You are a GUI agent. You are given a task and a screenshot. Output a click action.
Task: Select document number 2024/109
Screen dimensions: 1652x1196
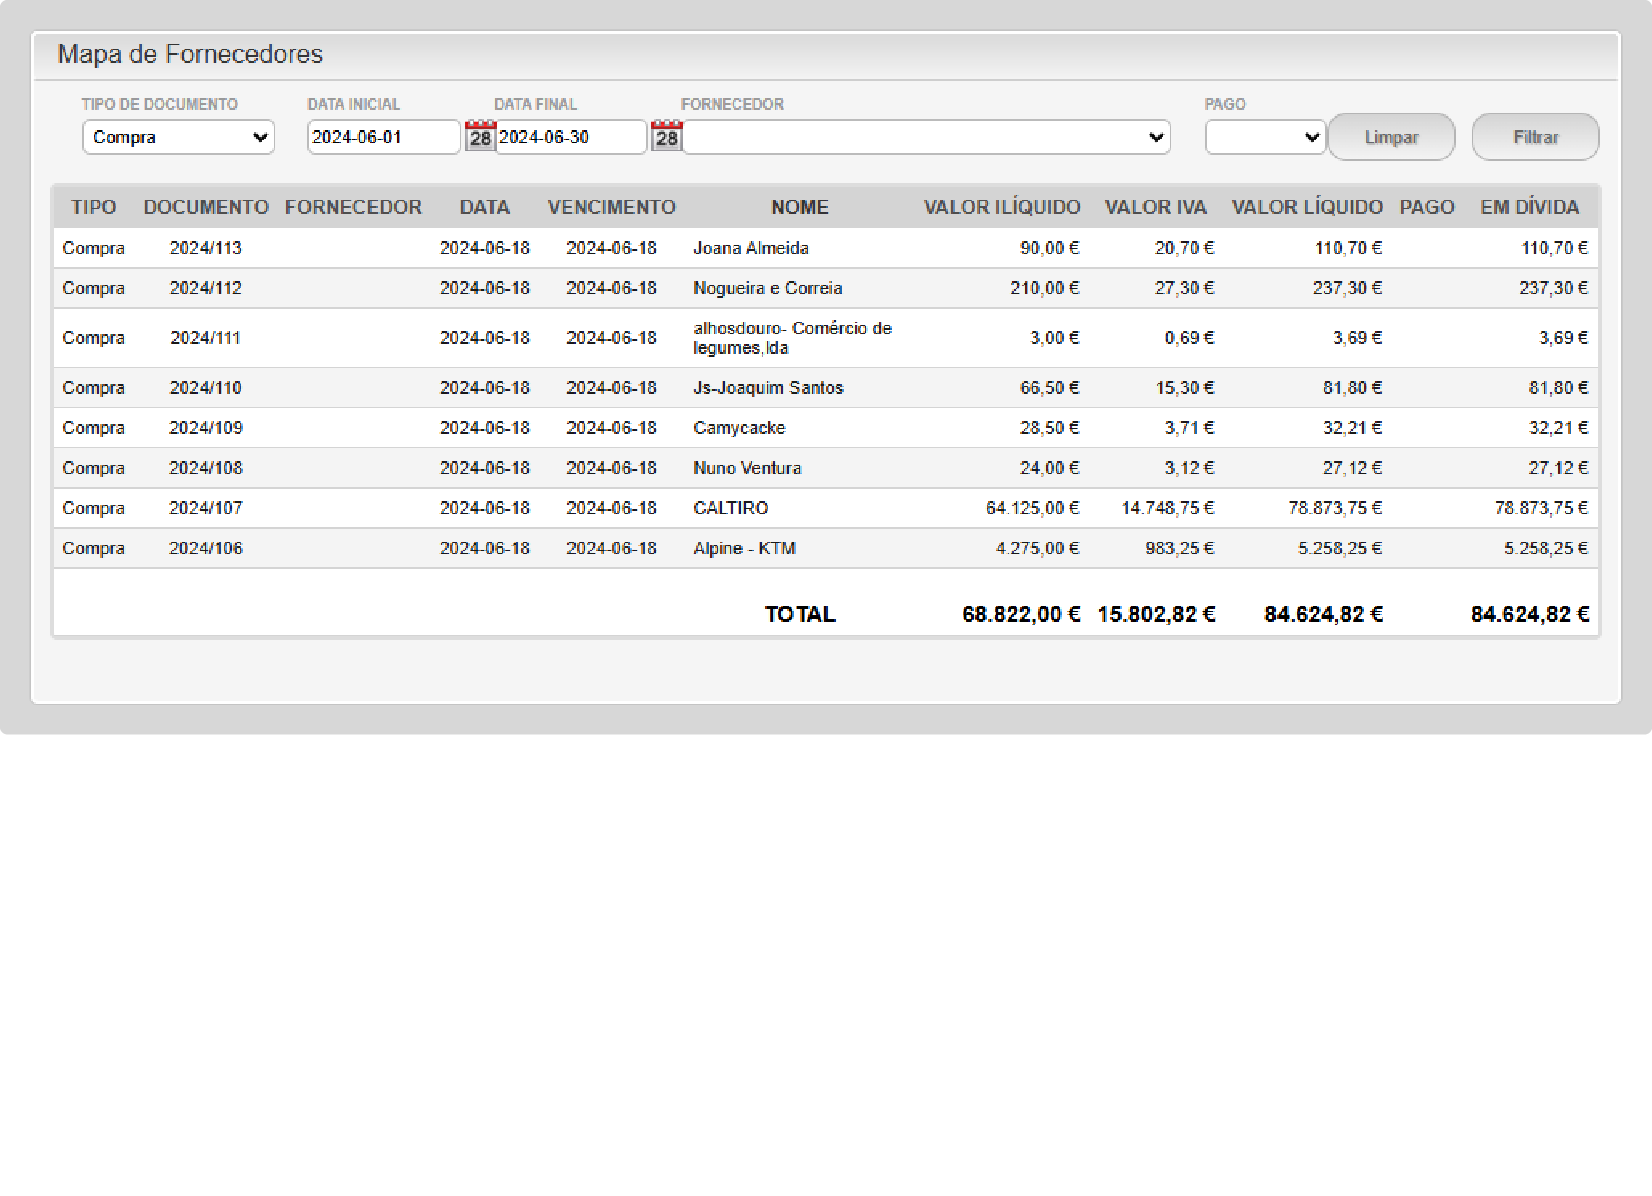[x=205, y=428]
